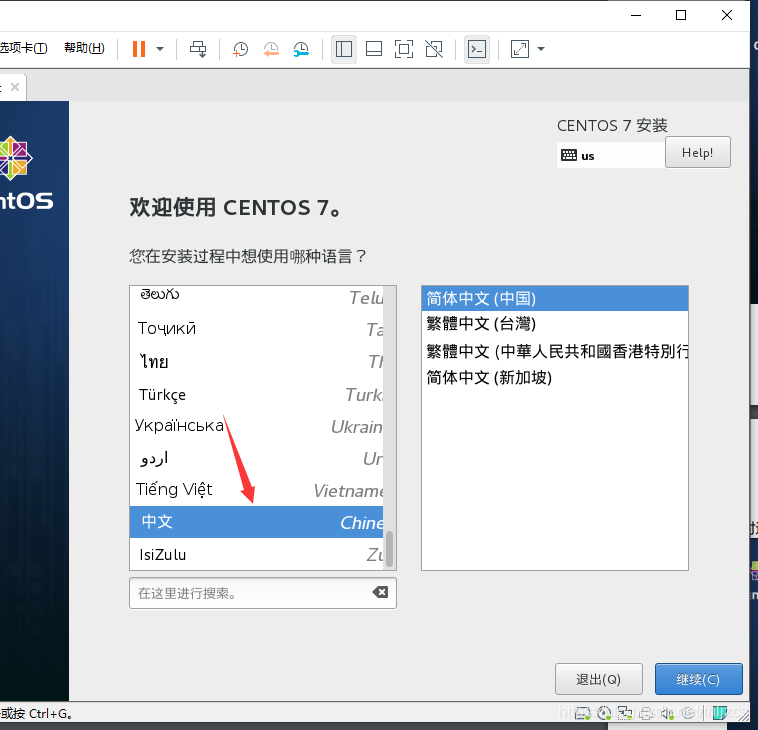
Task: Open the 选项卡(T) menu
Action: [24, 48]
